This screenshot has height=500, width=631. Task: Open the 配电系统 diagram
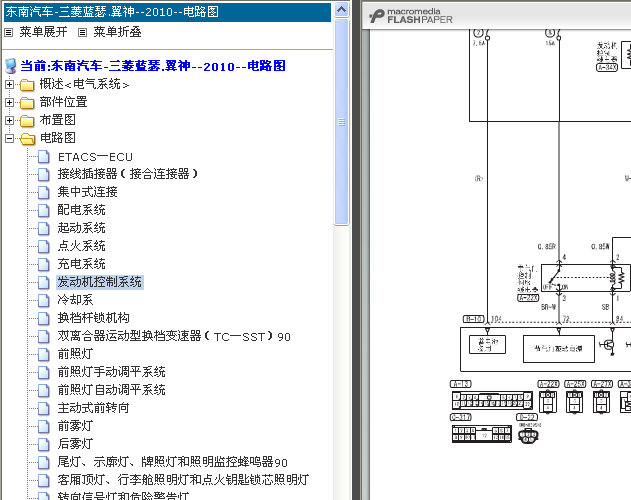pyautogui.click(x=81, y=210)
